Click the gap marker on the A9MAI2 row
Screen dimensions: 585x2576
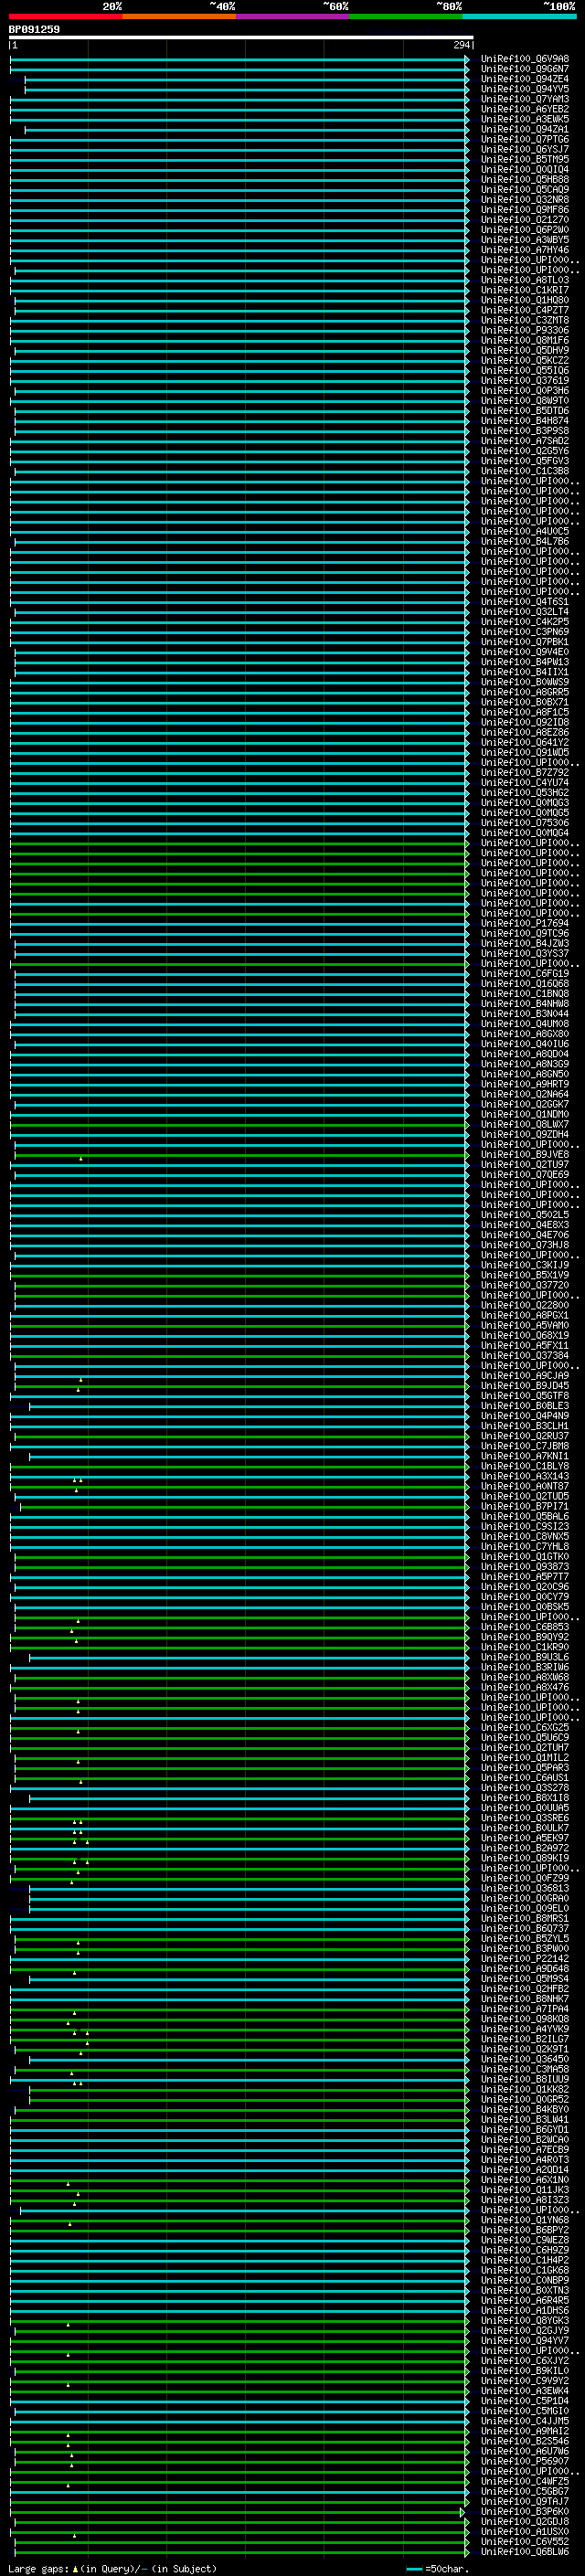point(68,2435)
